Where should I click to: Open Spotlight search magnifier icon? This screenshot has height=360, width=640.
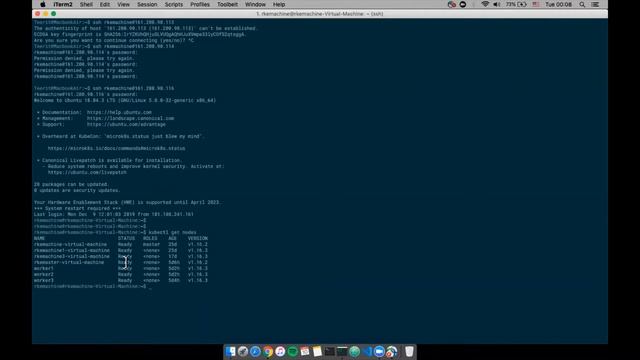click(582, 4)
